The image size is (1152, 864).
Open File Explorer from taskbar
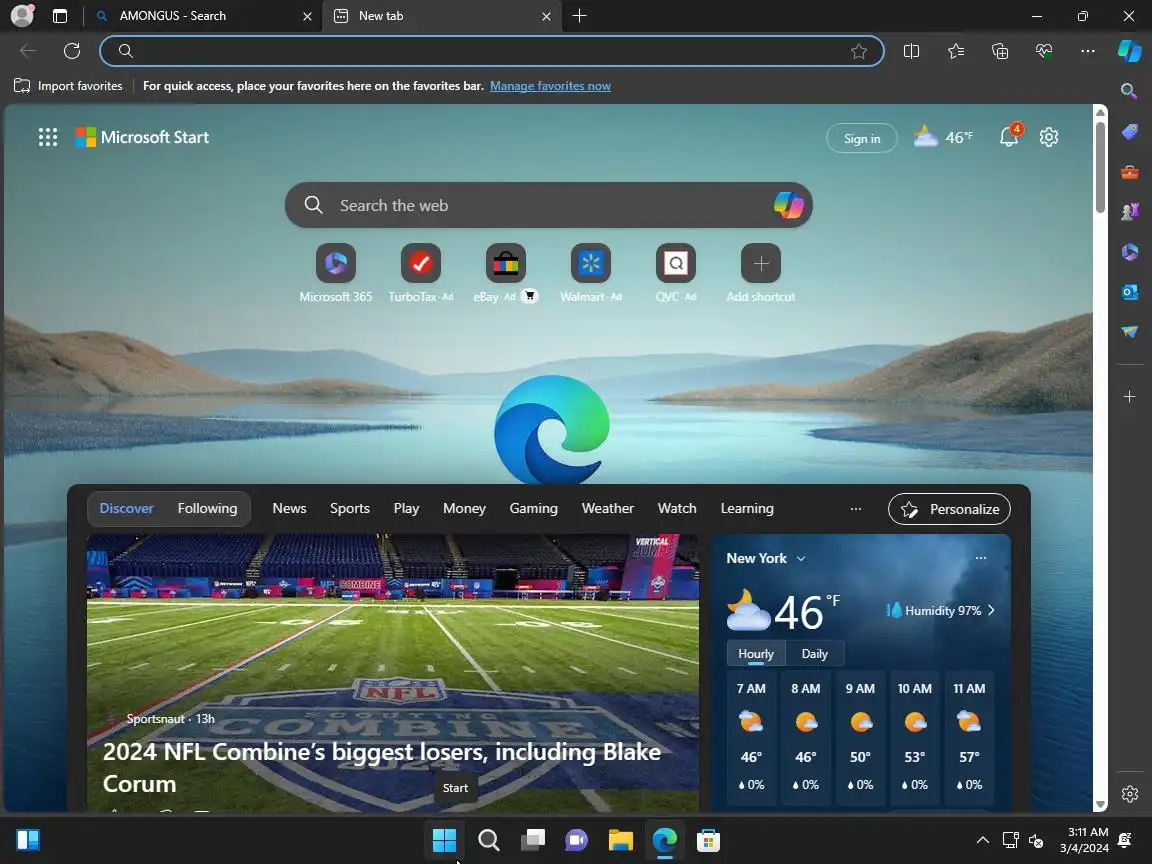click(621, 840)
